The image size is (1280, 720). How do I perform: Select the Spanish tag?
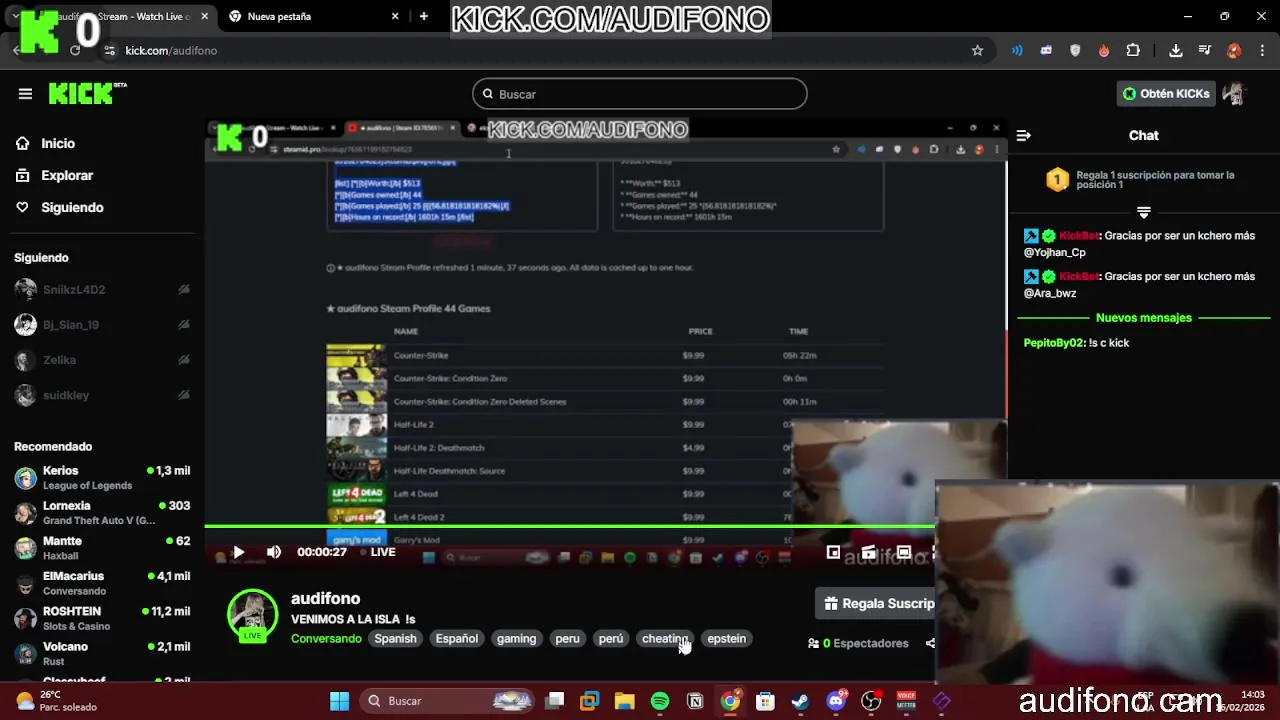[395, 638]
